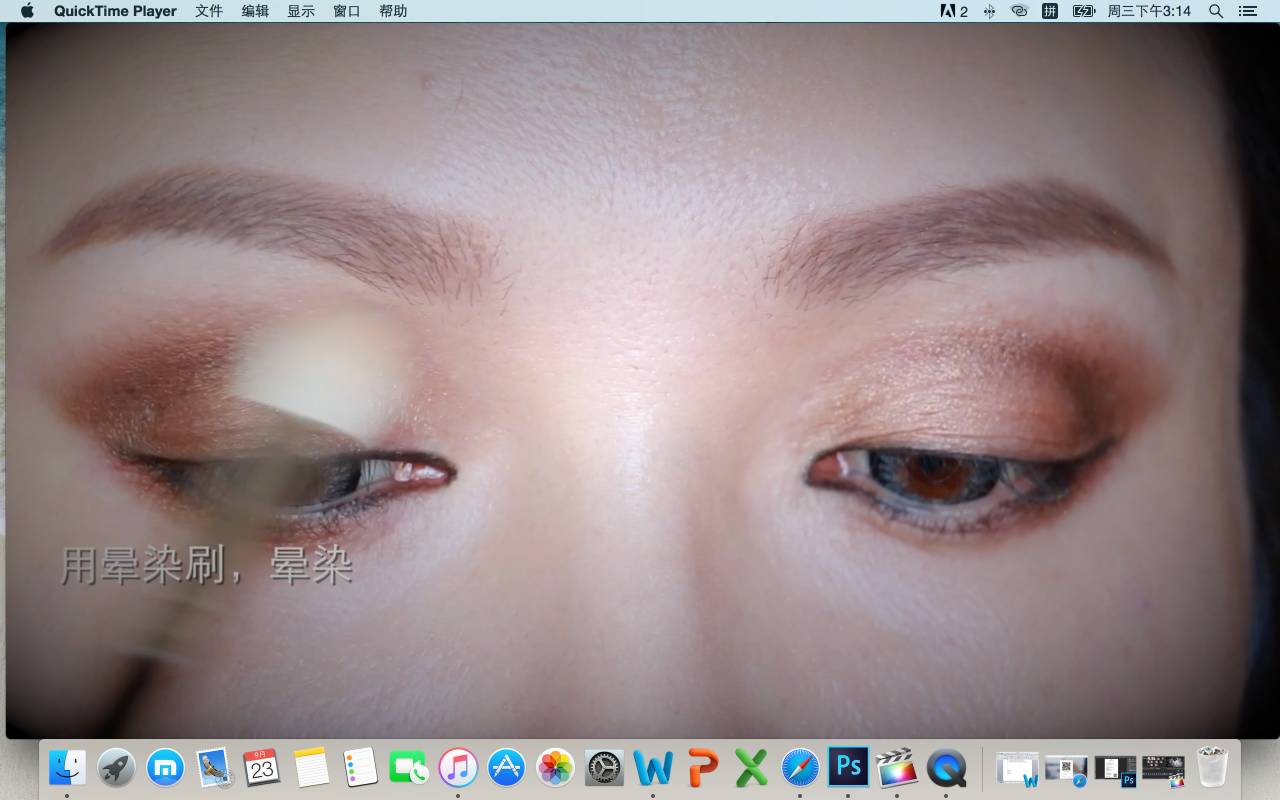Open iTunes from the dock
The width and height of the screenshot is (1280, 800).
click(x=457, y=768)
